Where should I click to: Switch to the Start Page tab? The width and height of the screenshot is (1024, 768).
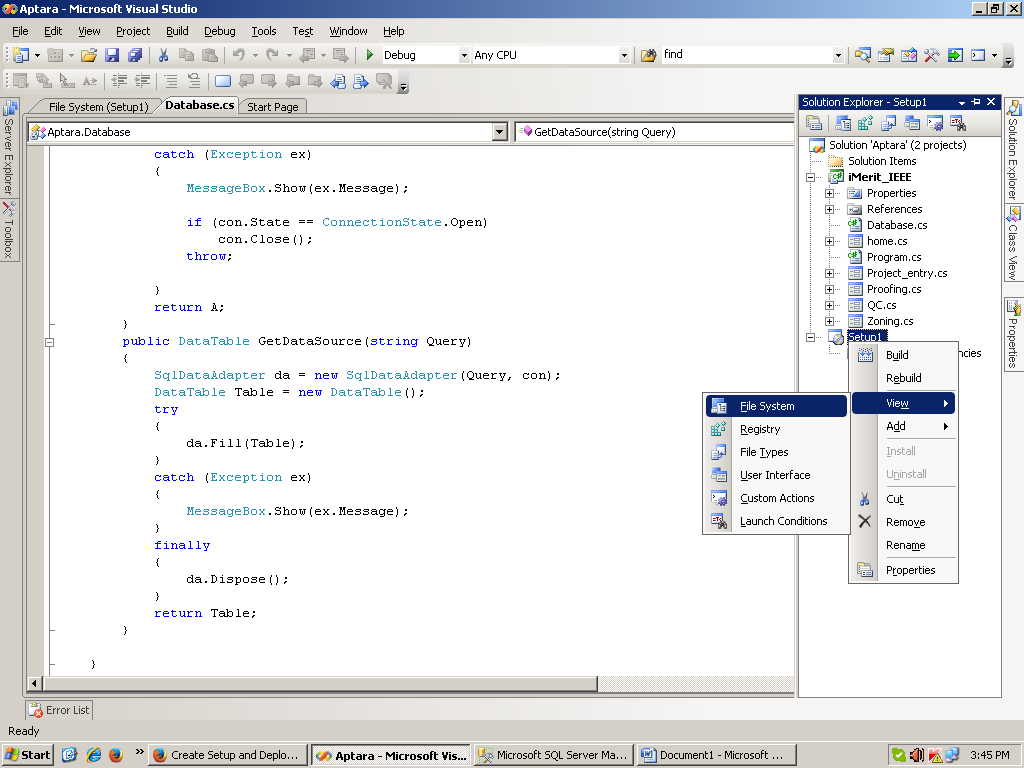pyautogui.click(x=272, y=106)
